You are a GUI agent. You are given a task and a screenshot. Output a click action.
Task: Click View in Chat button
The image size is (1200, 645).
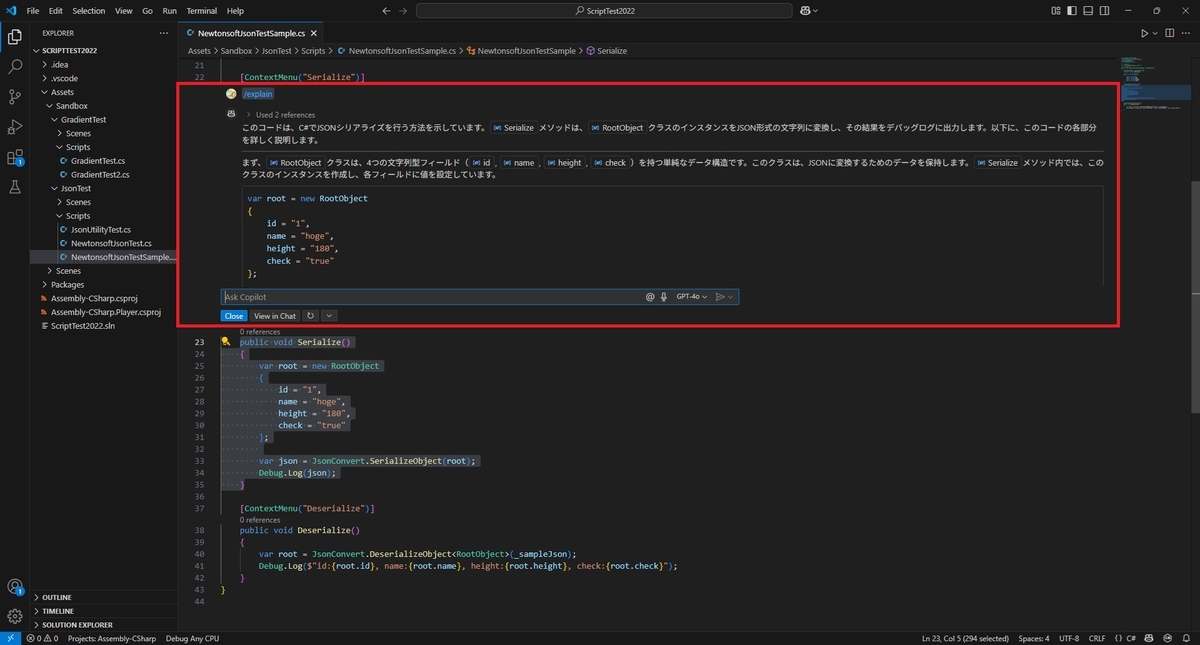point(275,316)
